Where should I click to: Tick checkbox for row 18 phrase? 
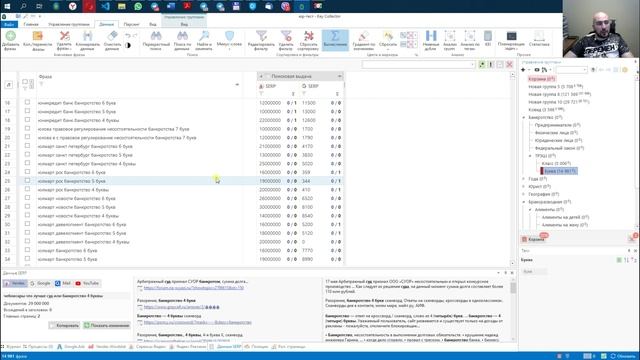click(x=27, y=120)
